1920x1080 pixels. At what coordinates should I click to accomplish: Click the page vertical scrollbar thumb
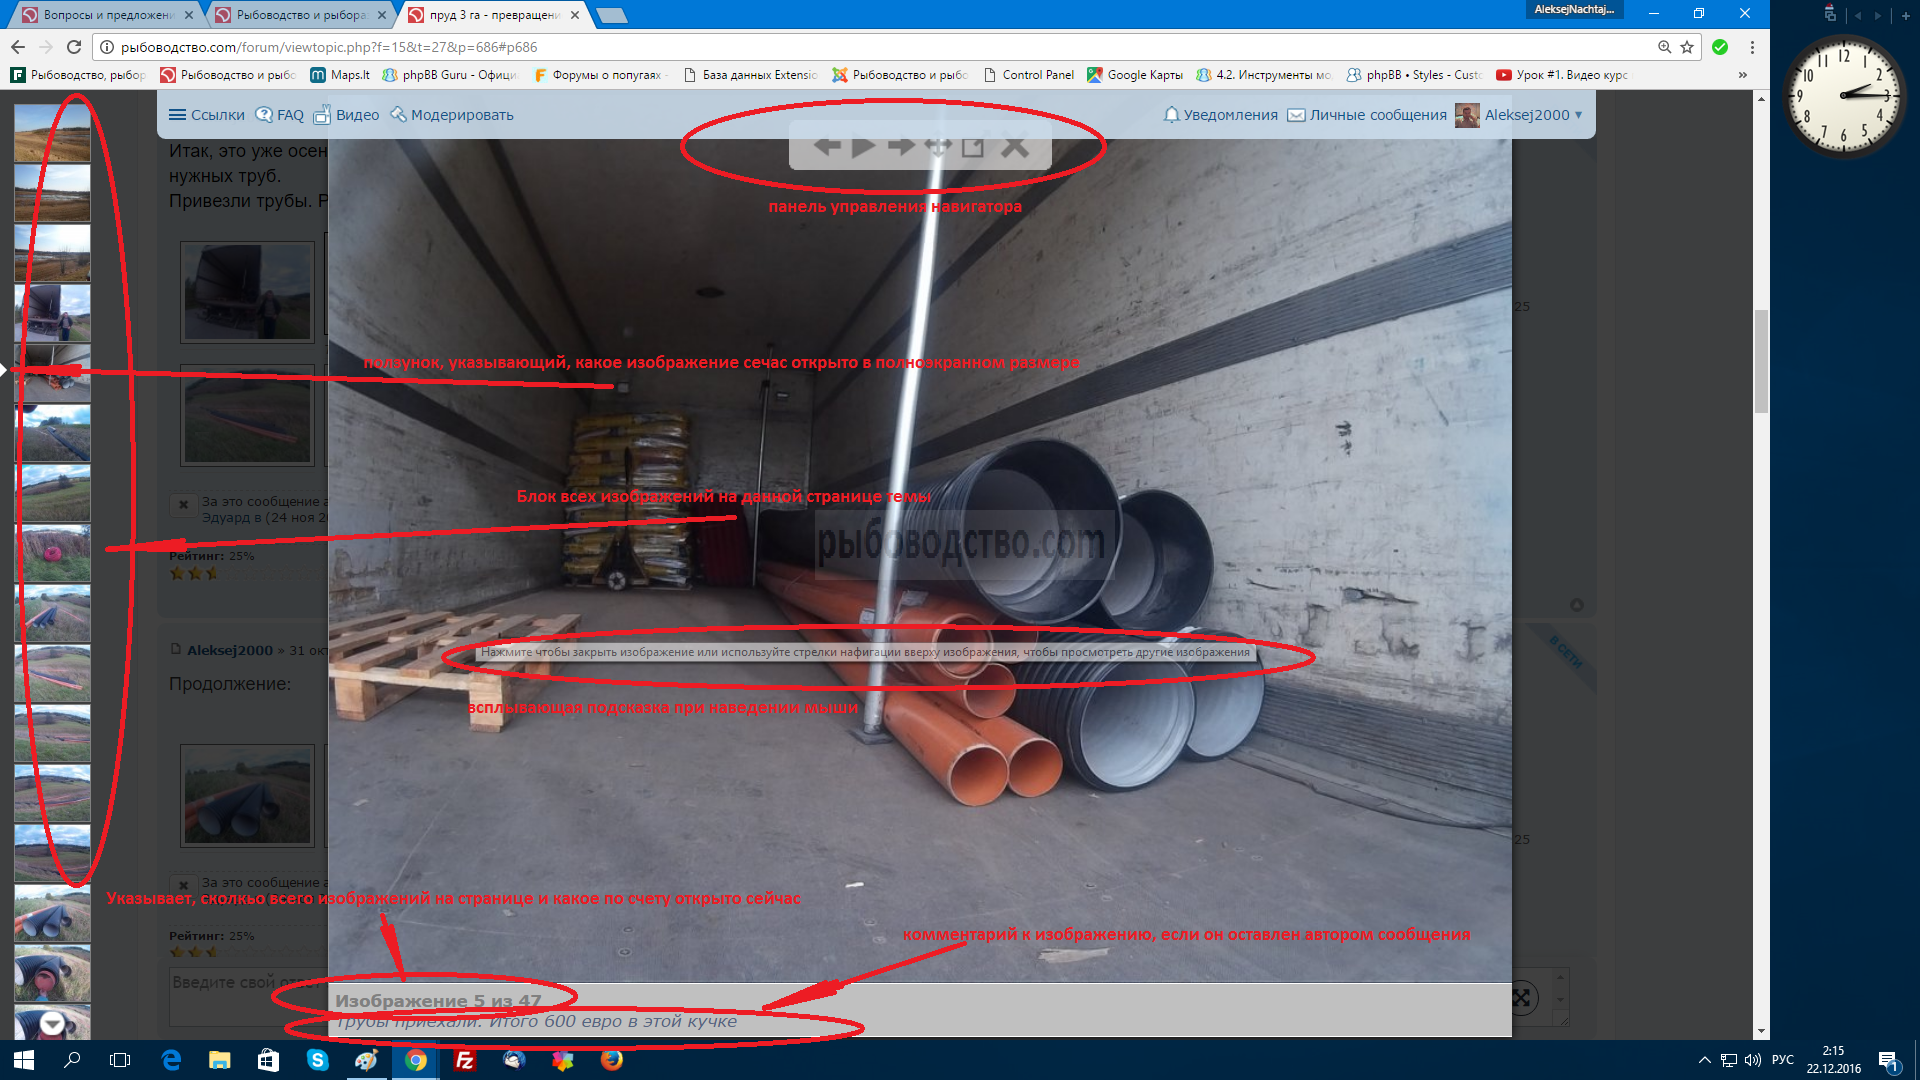(x=1761, y=360)
